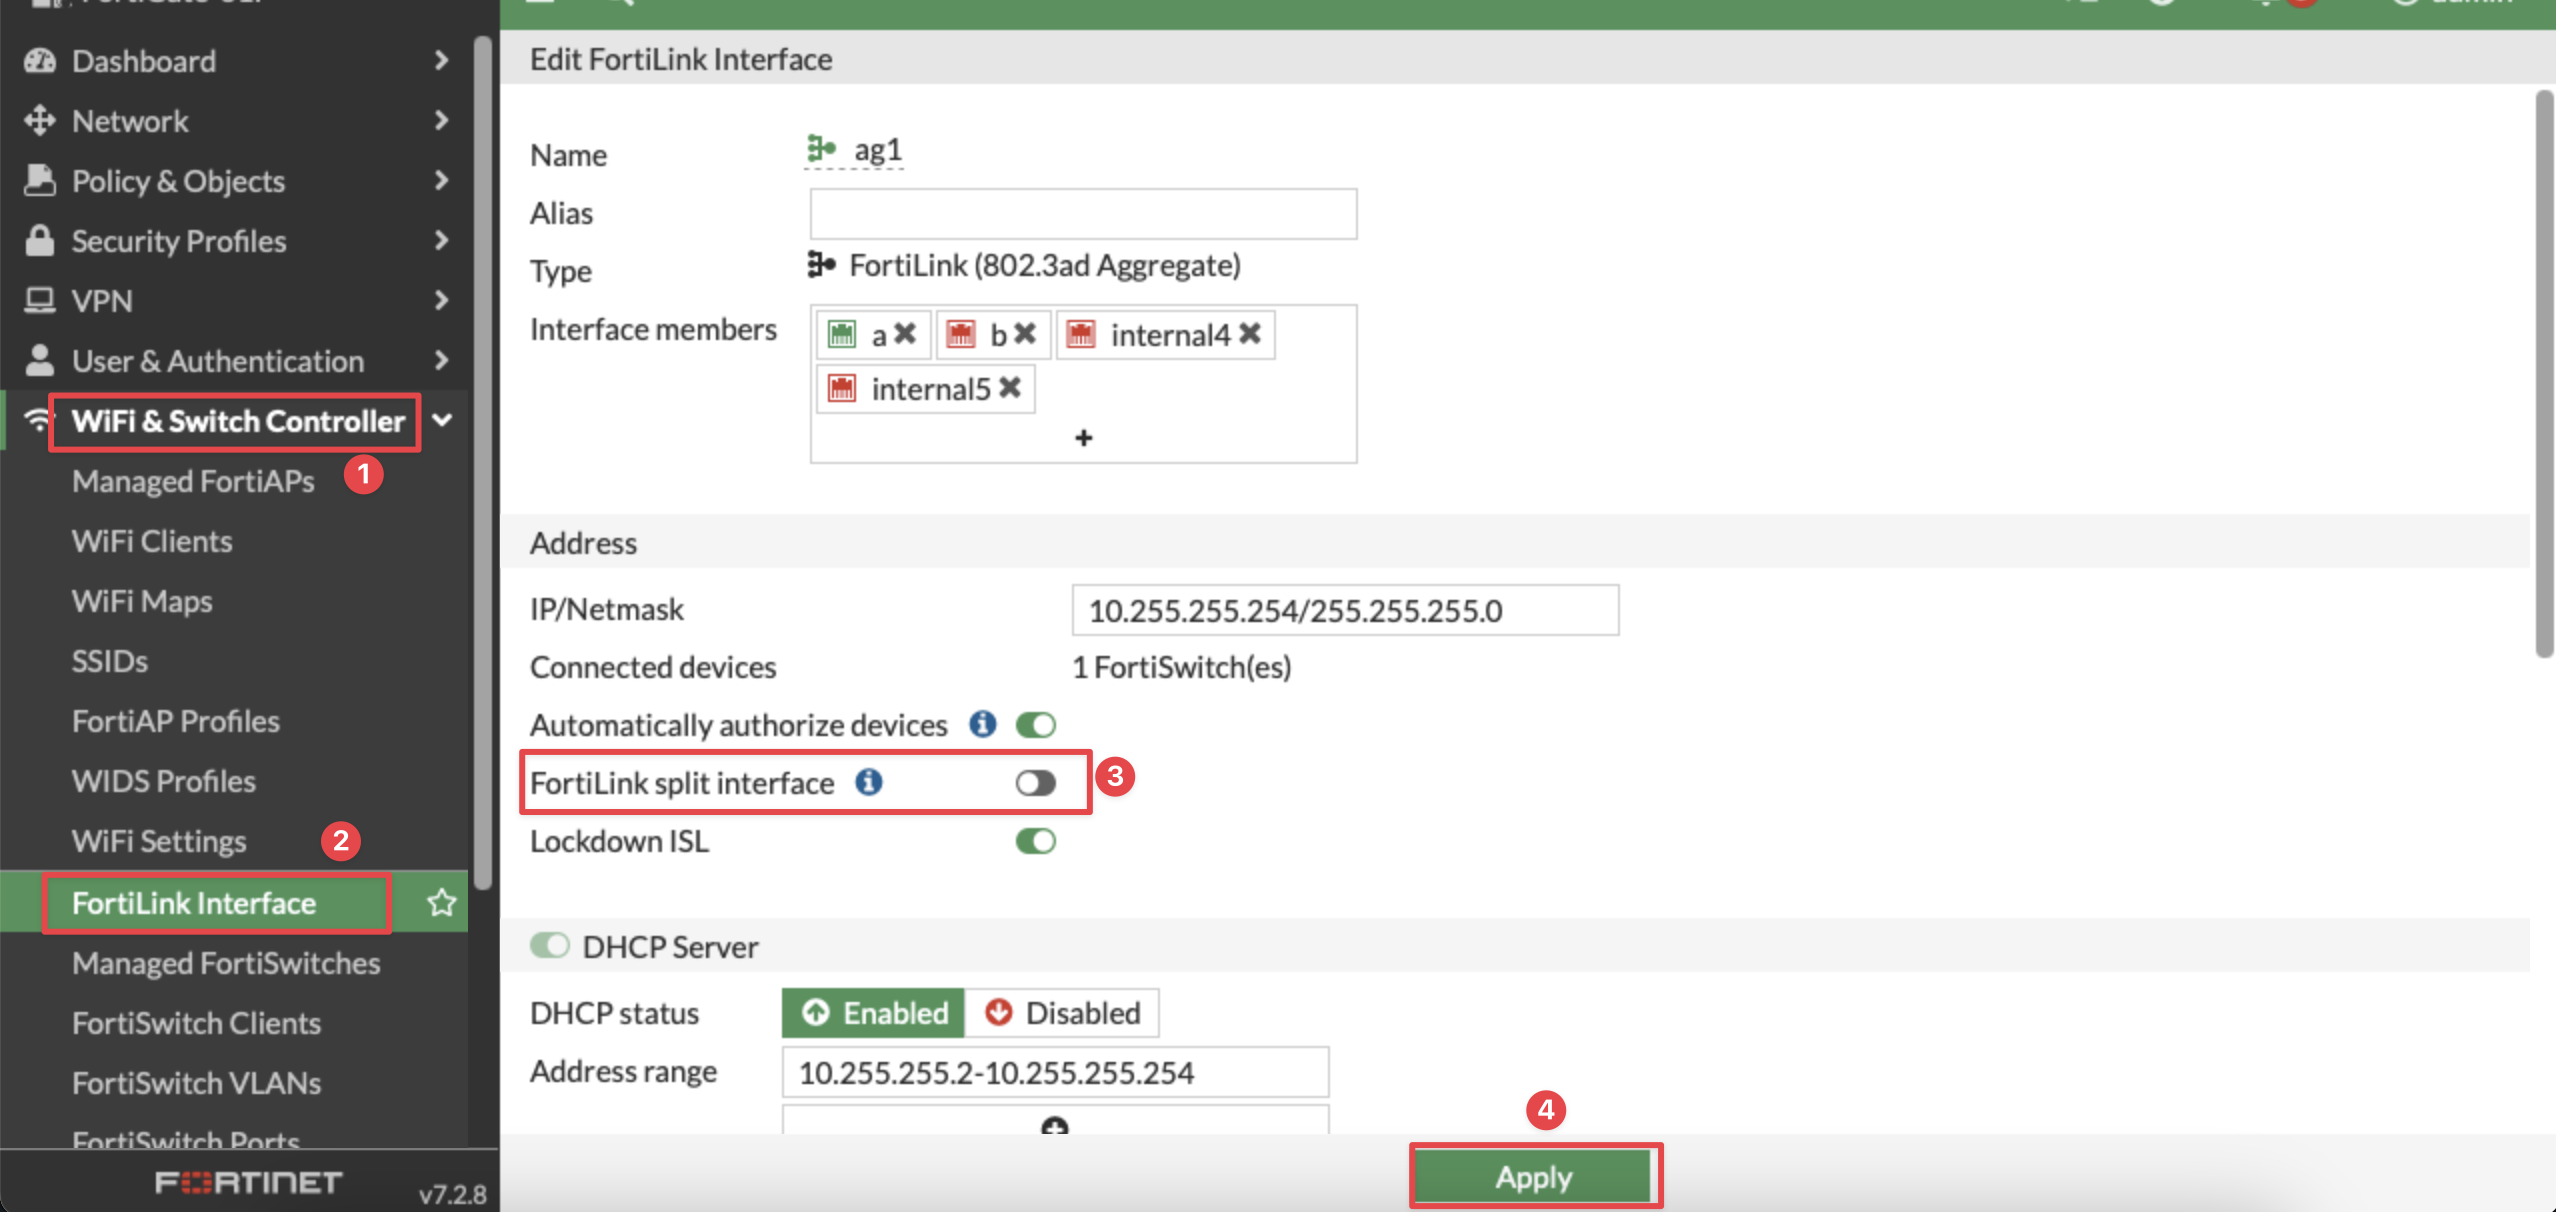Click WiFi & Switch Controller menu label
The image size is (2556, 1212).
[238, 421]
